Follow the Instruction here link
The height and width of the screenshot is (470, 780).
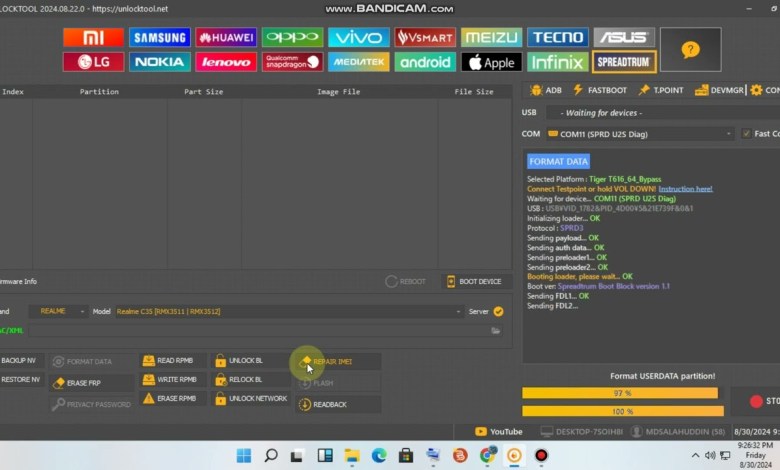point(685,189)
